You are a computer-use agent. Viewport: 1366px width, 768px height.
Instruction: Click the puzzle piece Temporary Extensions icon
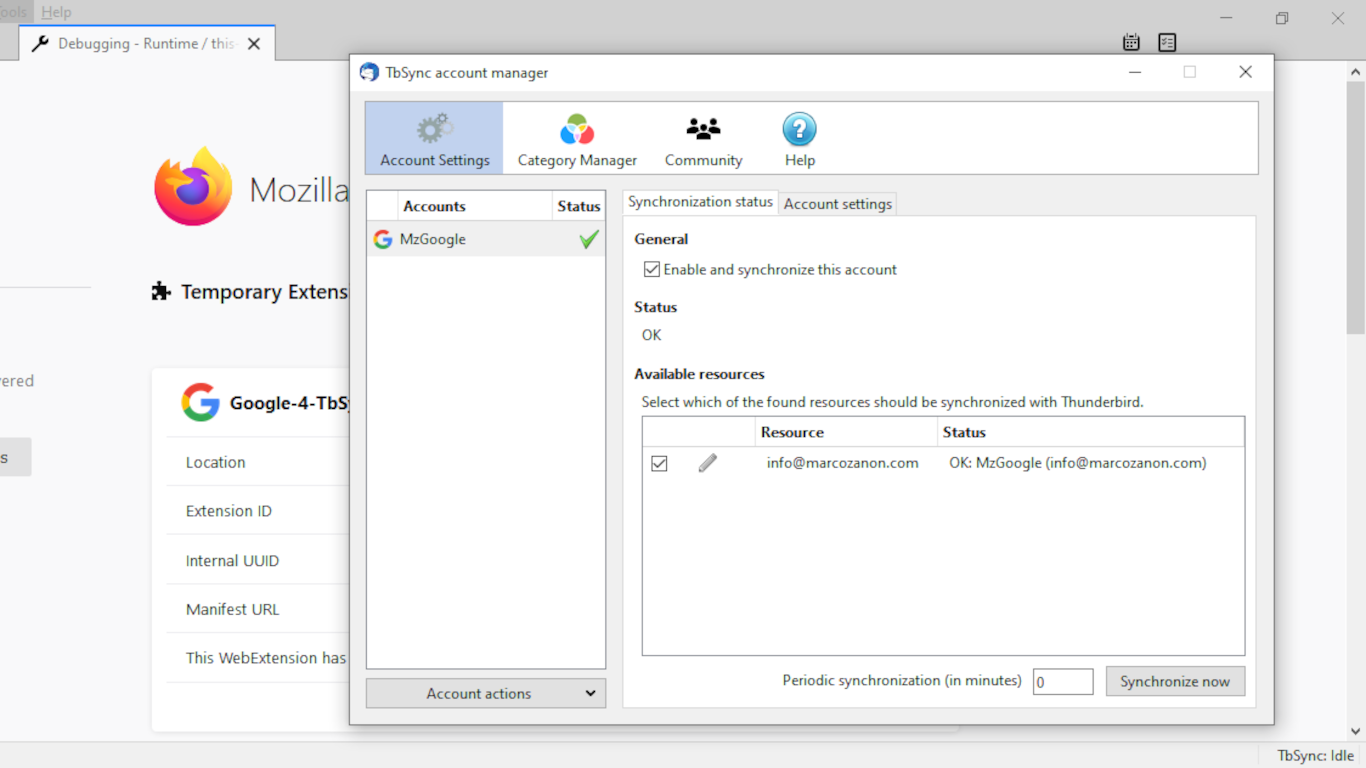click(x=161, y=291)
